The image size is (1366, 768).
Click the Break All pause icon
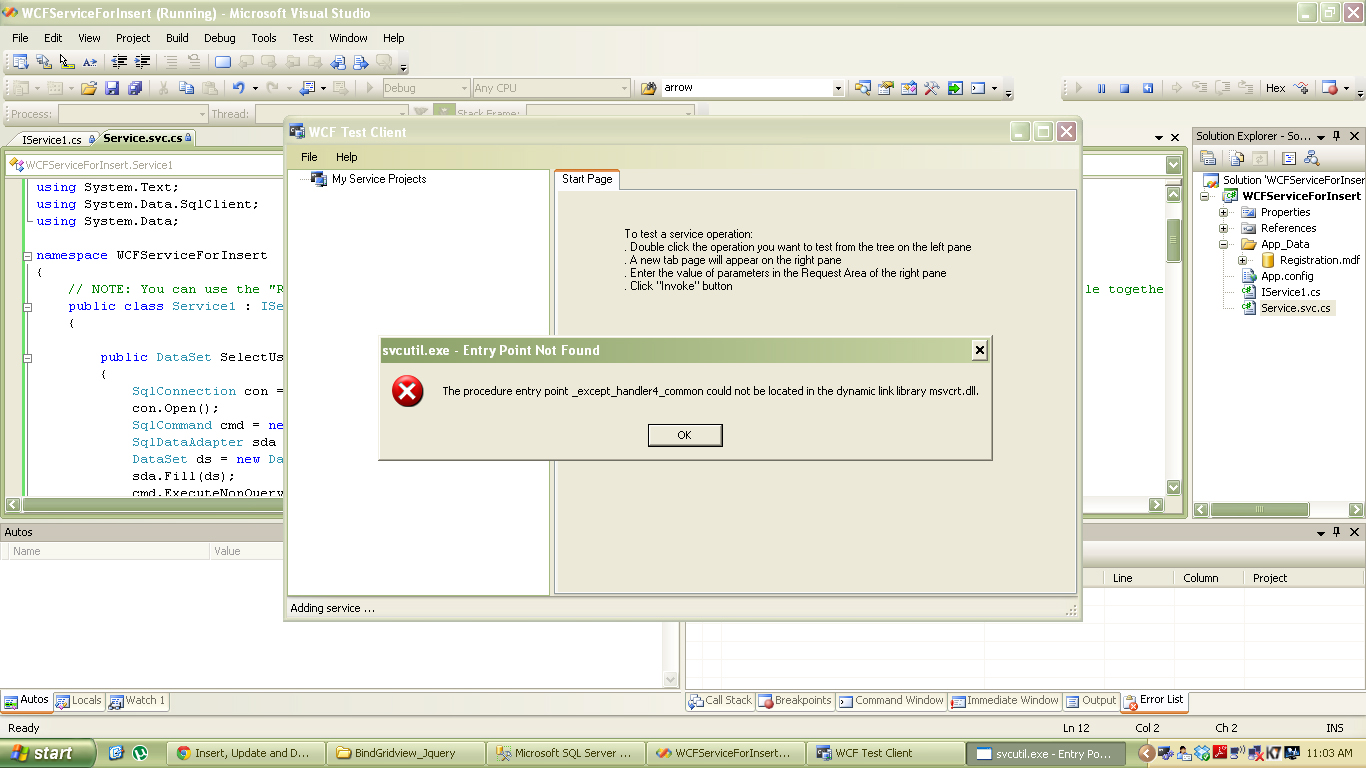click(1101, 88)
